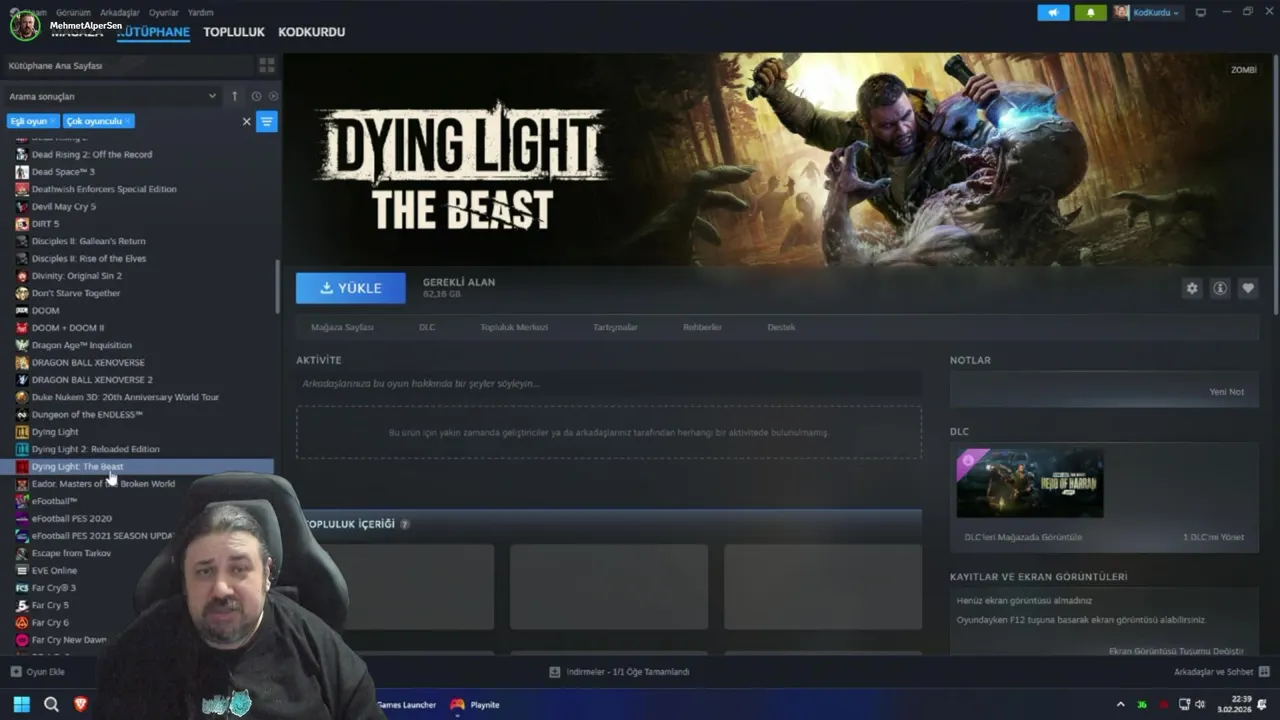Open KodKurdu account dropdown
1280x720 pixels.
tap(1155, 13)
